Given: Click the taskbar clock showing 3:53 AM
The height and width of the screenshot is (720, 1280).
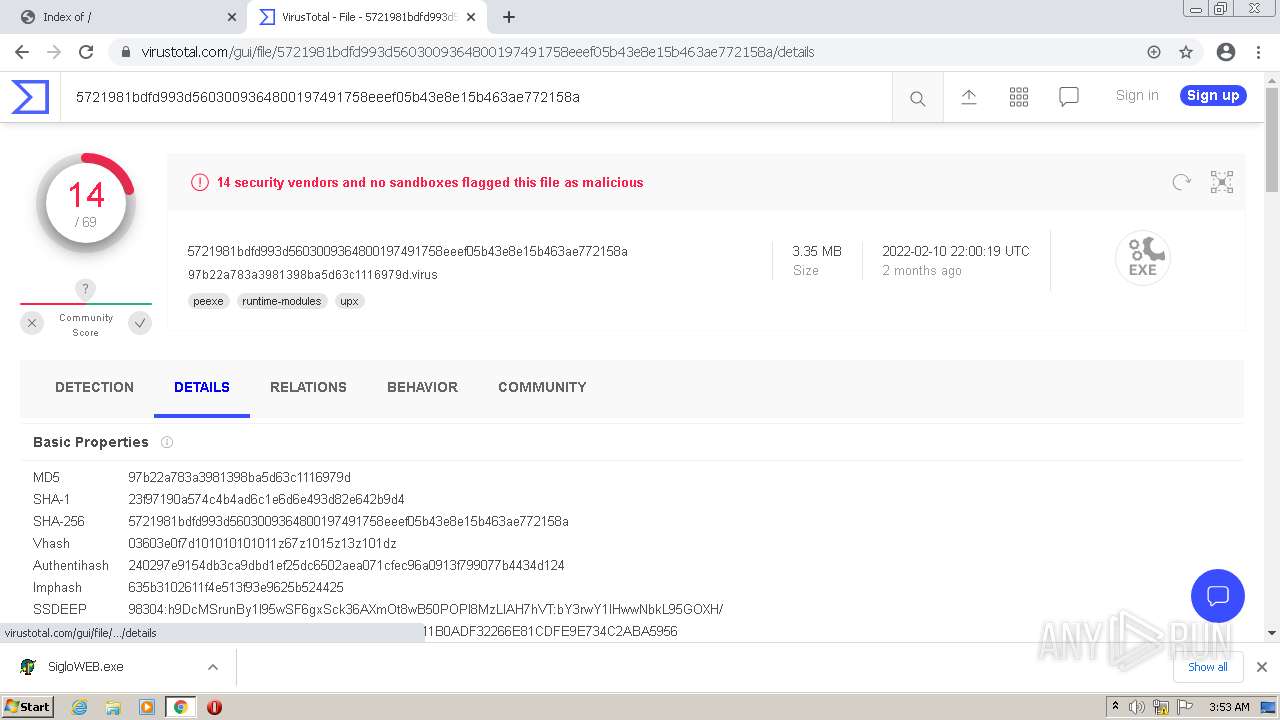Looking at the screenshot, I should pyautogui.click(x=1229, y=707).
